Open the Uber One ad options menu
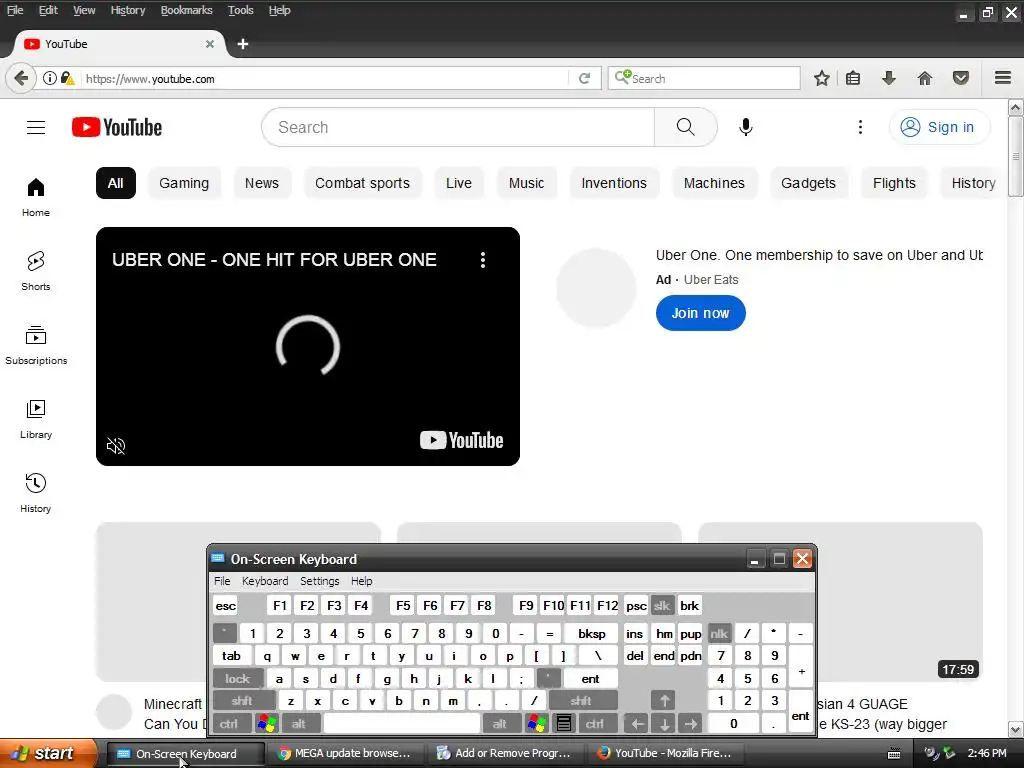Image resolution: width=1024 pixels, height=768 pixels. coord(483,260)
